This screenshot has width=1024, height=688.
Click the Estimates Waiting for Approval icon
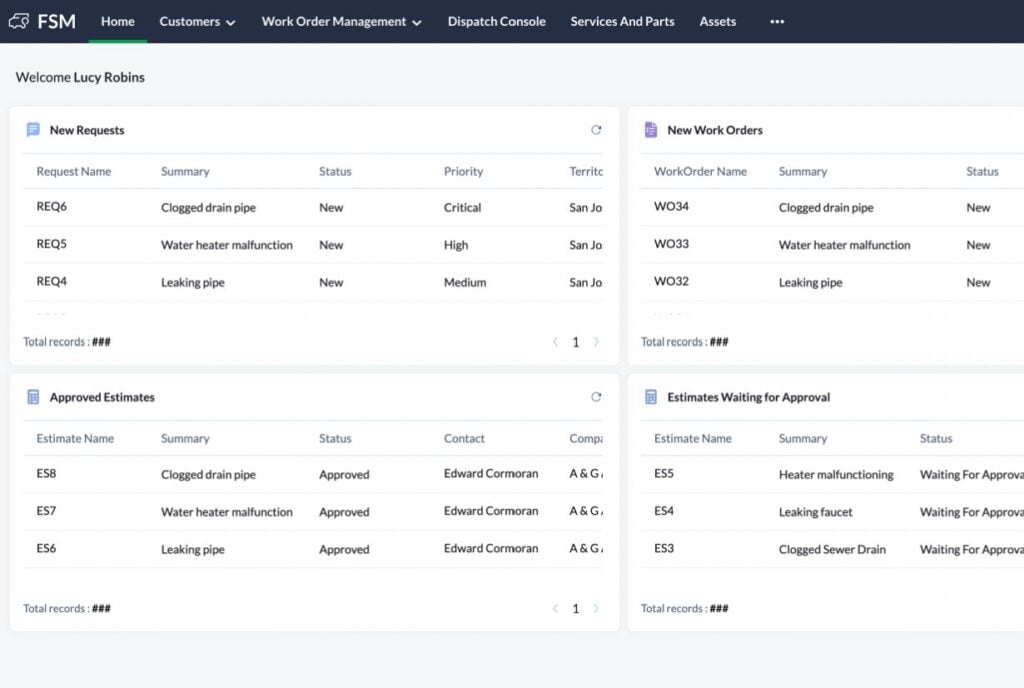(x=650, y=397)
